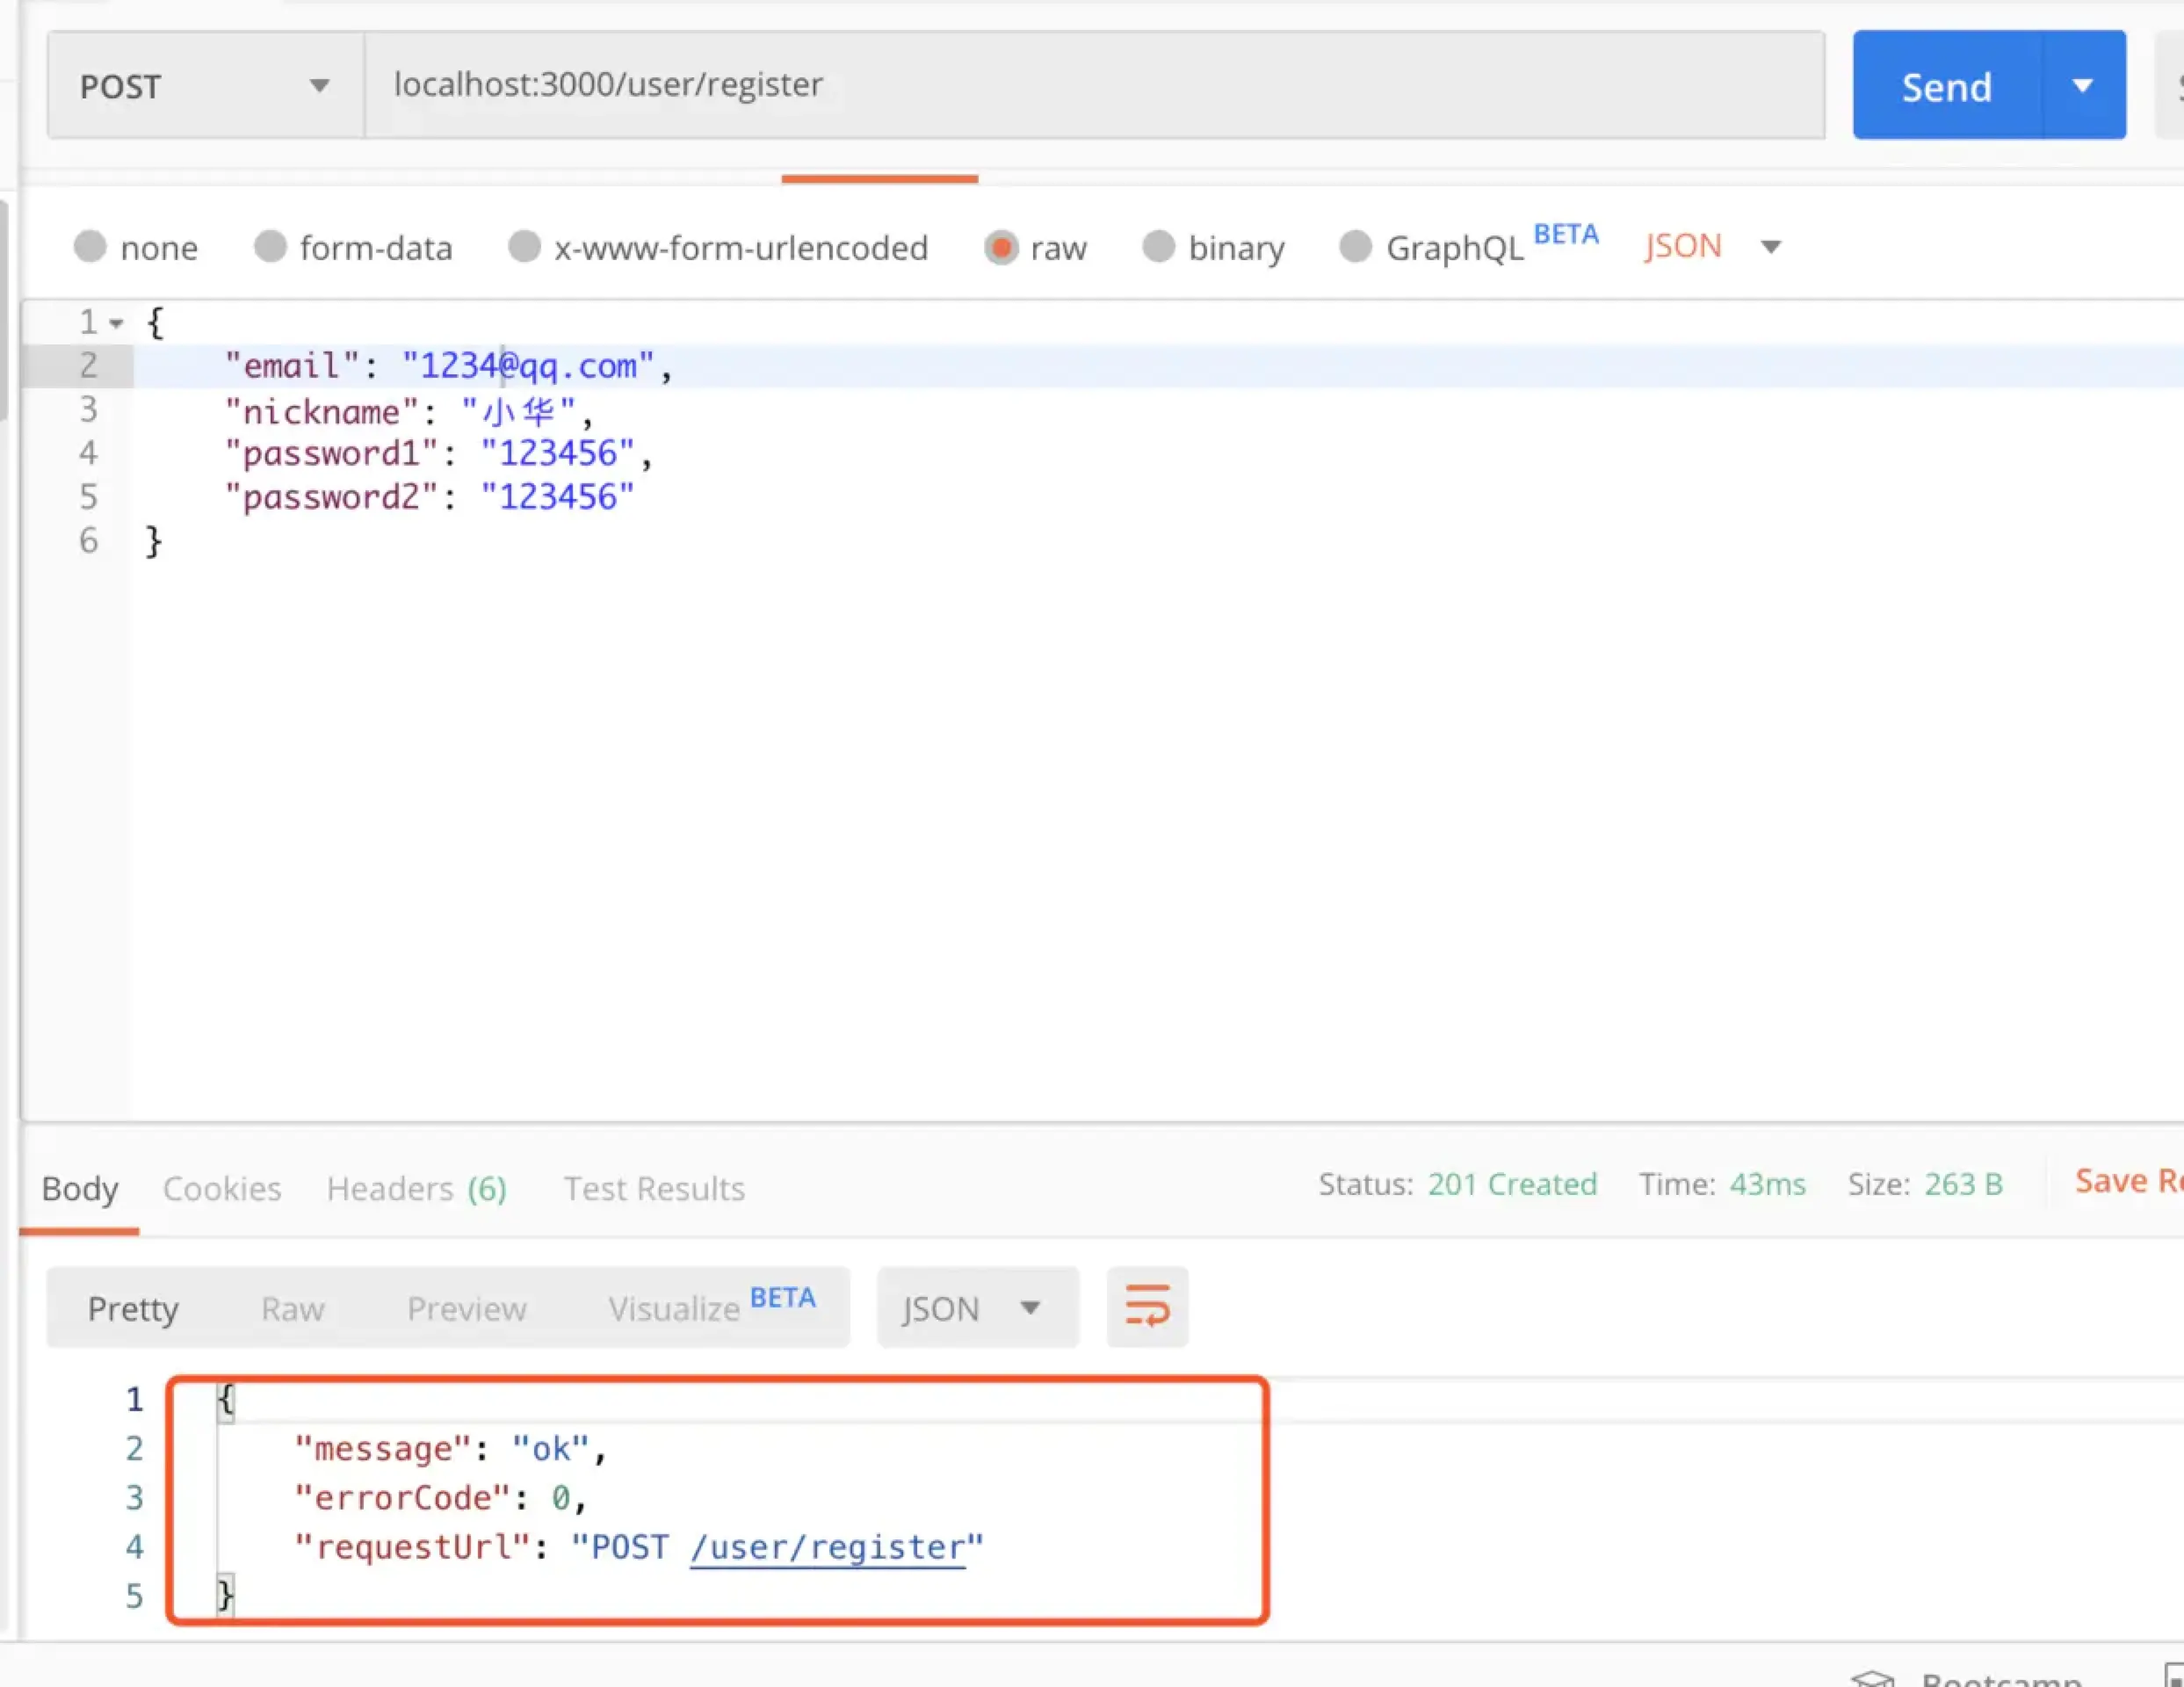Open the response format JSON dropdown
The width and height of the screenshot is (2184, 1687).
[x=976, y=1308]
